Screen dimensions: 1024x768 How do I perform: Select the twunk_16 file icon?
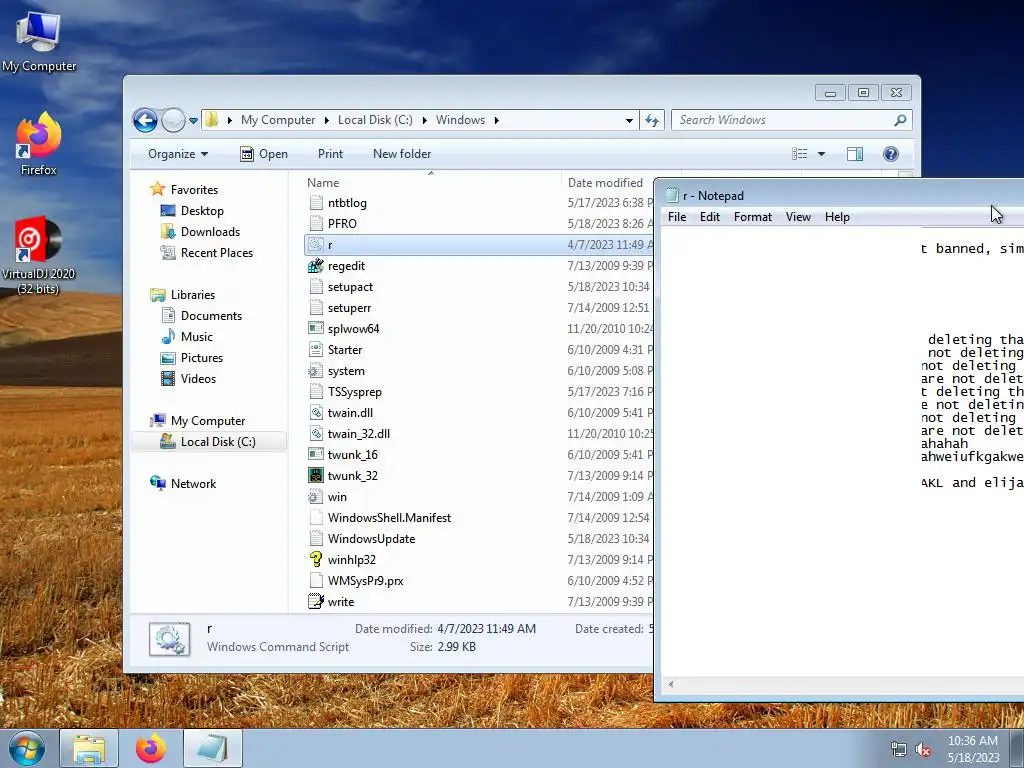(x=316, y=455)
